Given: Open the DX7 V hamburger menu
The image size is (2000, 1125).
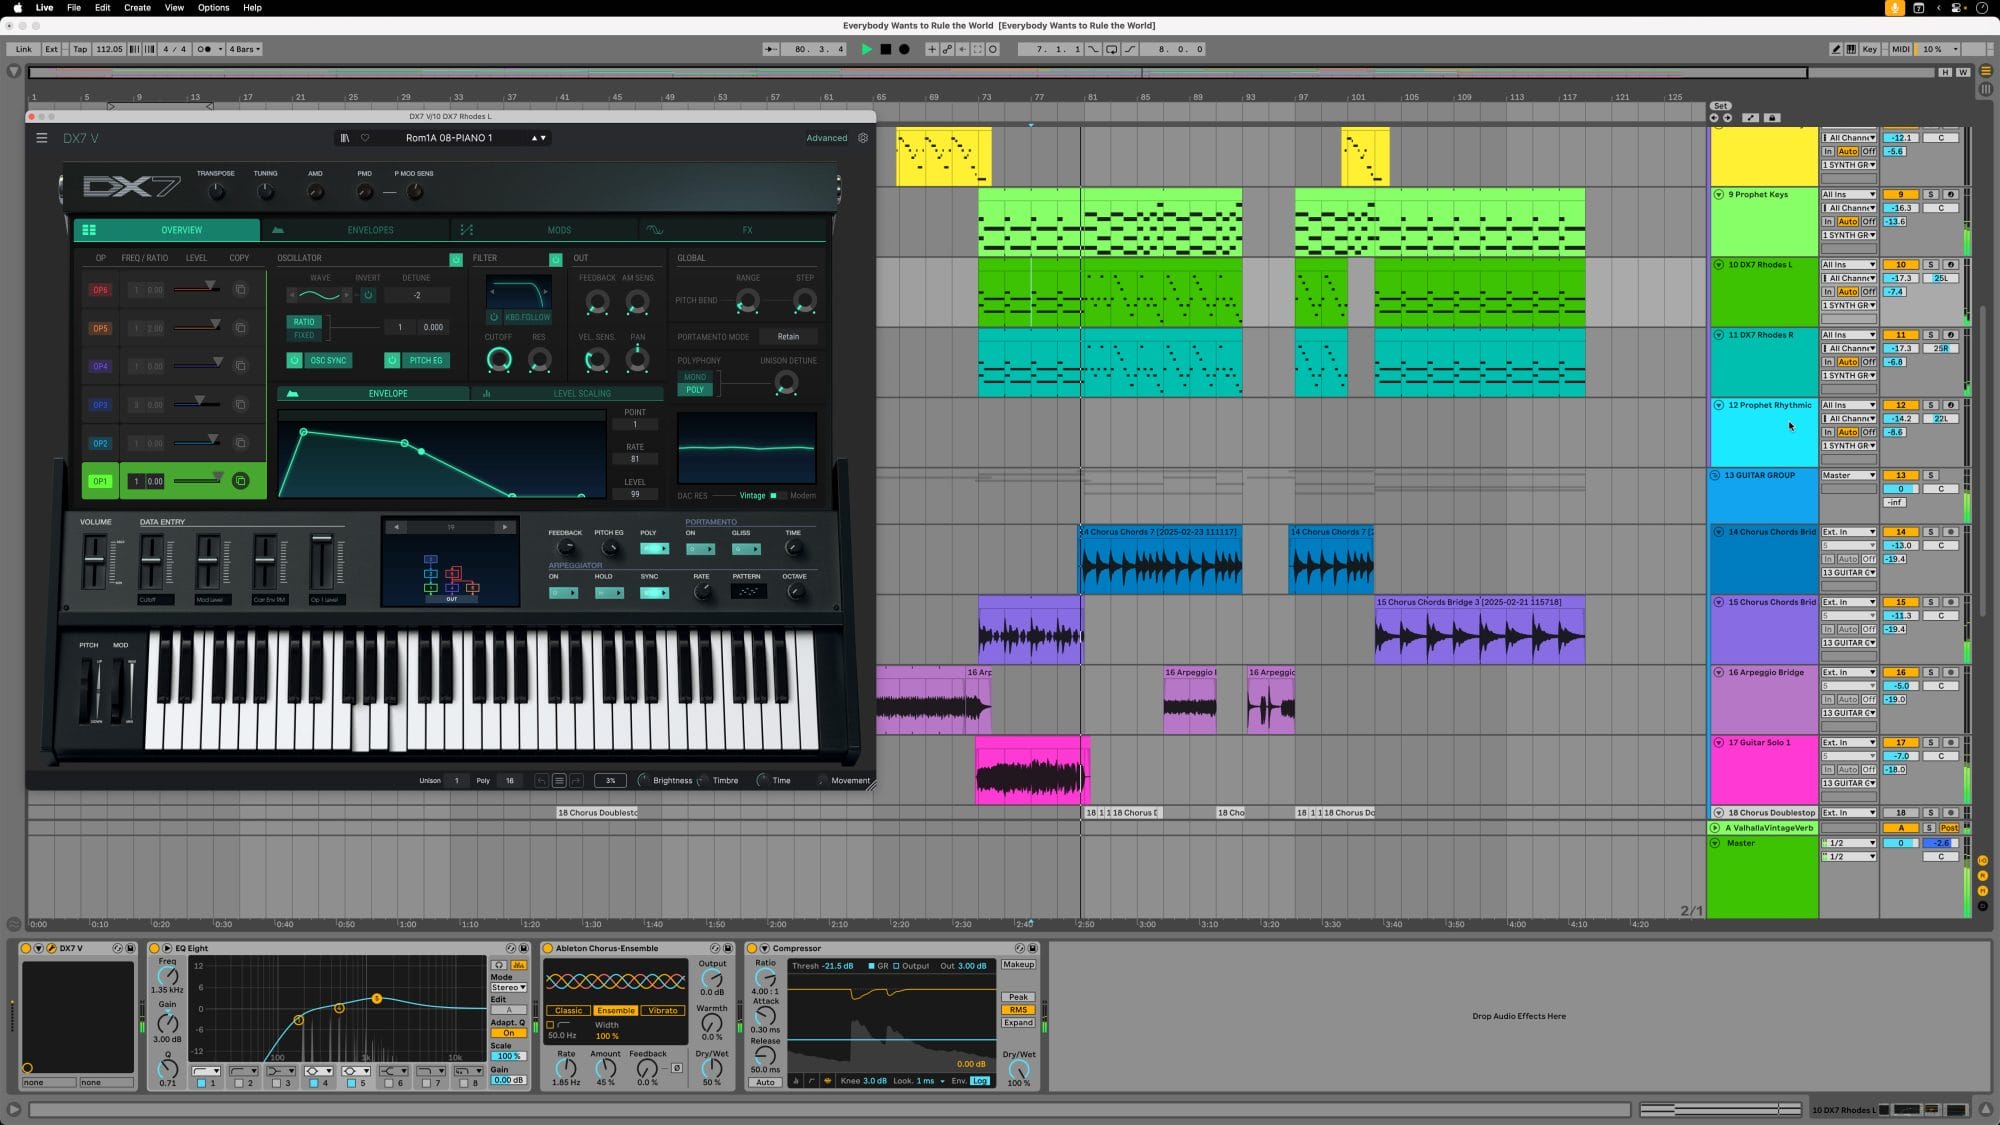Looking at the screenshot, I should tap(42, 138).
